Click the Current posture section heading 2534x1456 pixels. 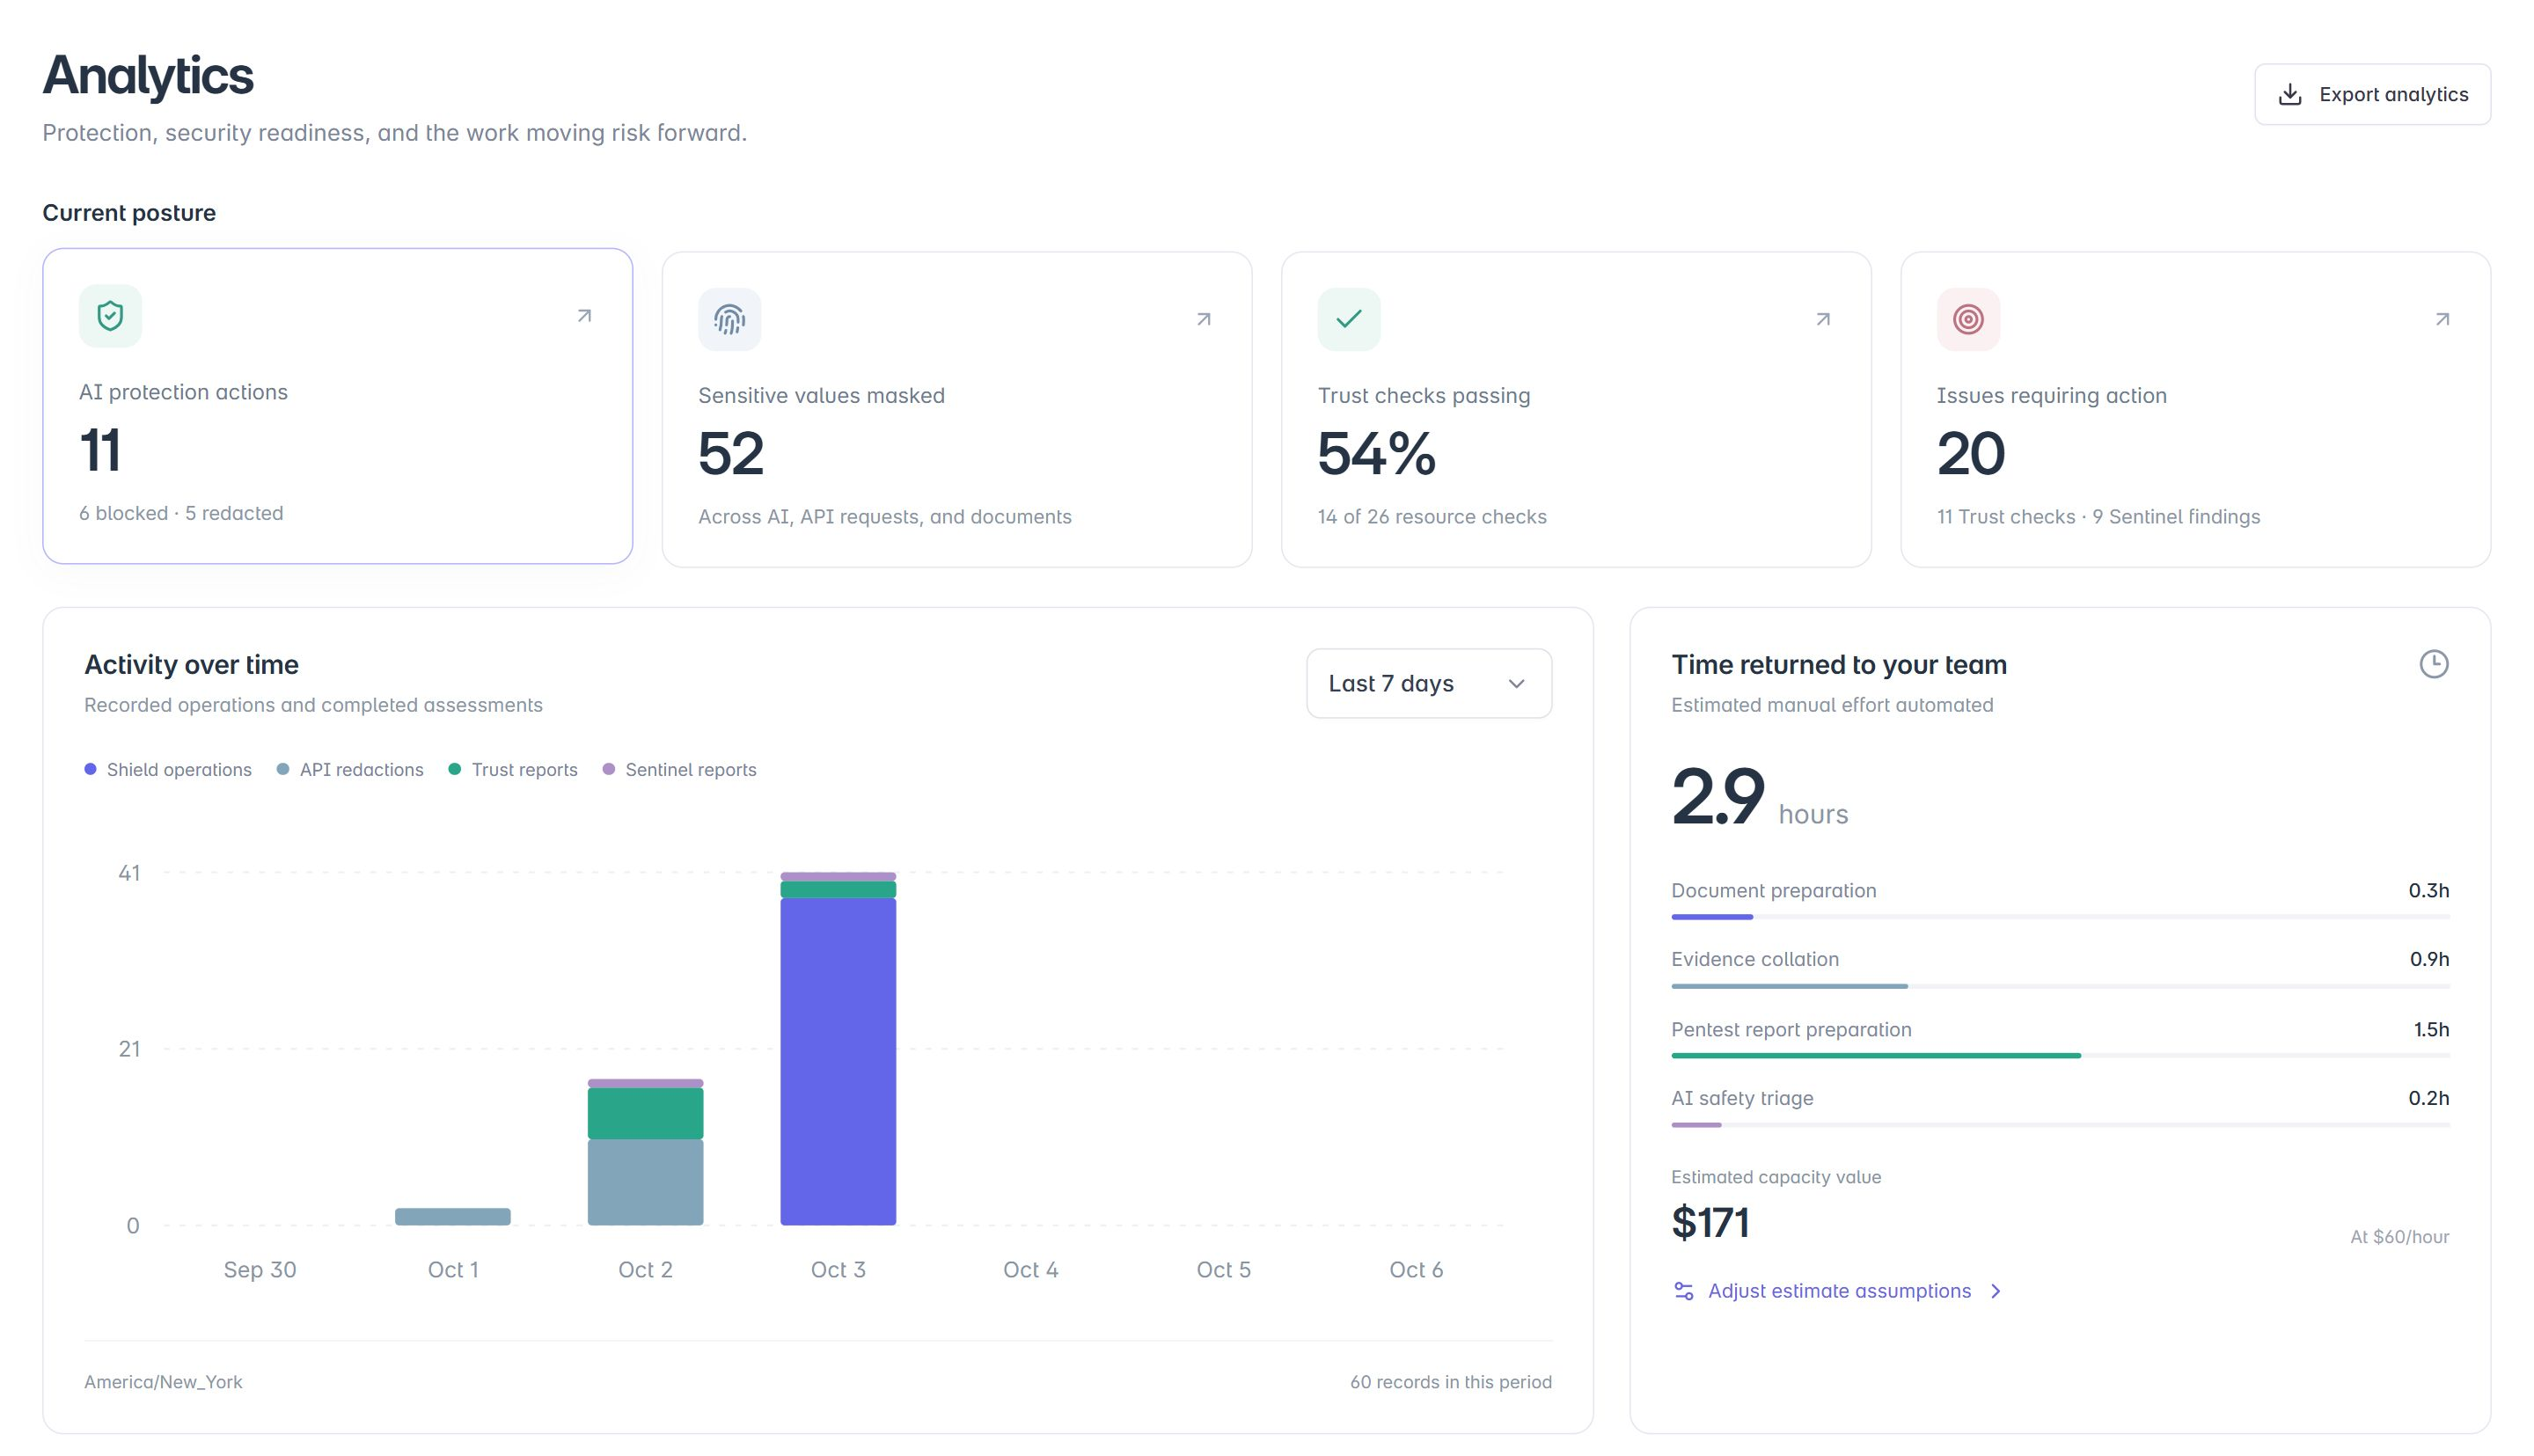click(x=129, y=213)
